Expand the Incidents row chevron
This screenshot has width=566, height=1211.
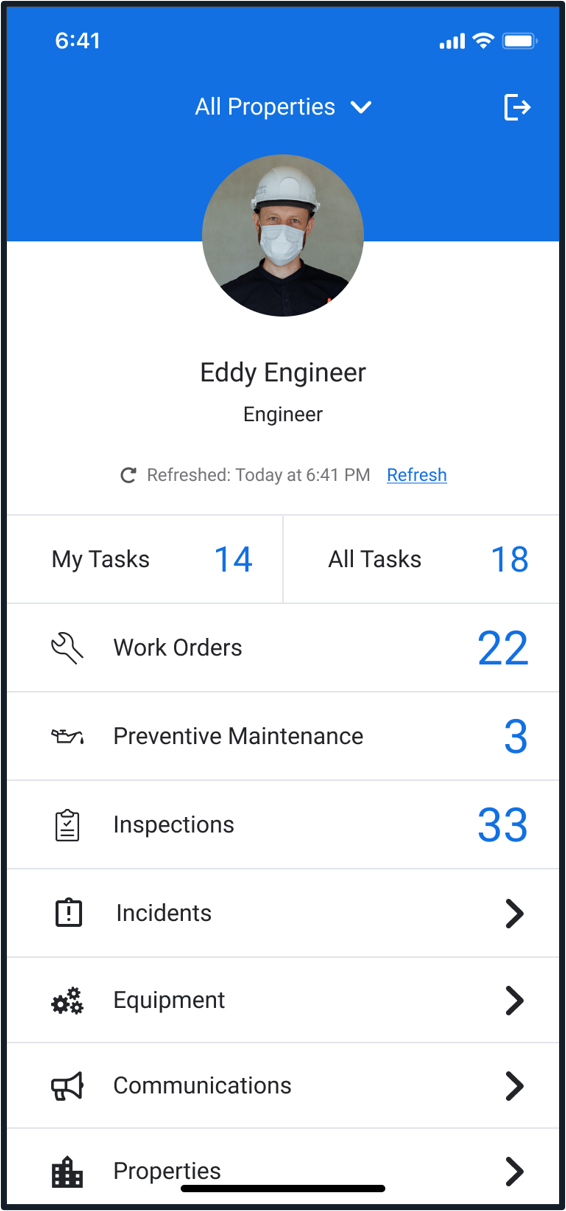pos(514,913)
